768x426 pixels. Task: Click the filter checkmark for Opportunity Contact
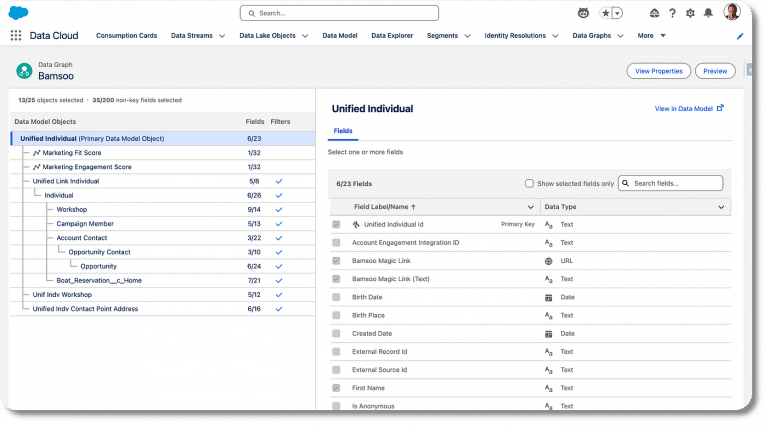[279, 252]
